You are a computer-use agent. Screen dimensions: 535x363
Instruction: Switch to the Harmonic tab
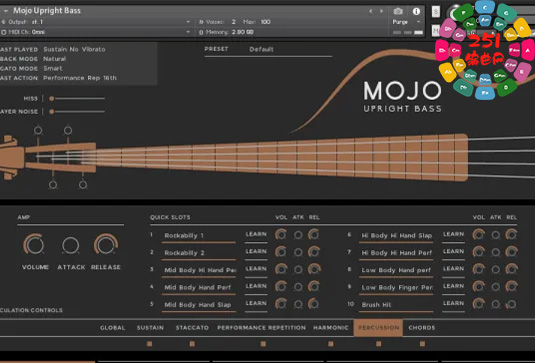point(331,328)
